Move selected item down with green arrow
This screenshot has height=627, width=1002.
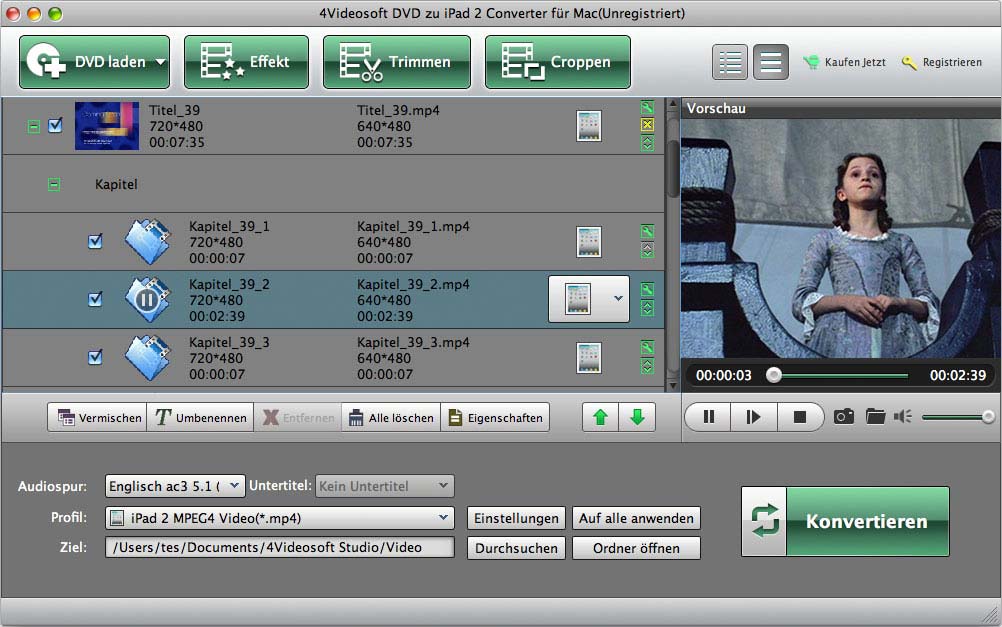[637, 417]
